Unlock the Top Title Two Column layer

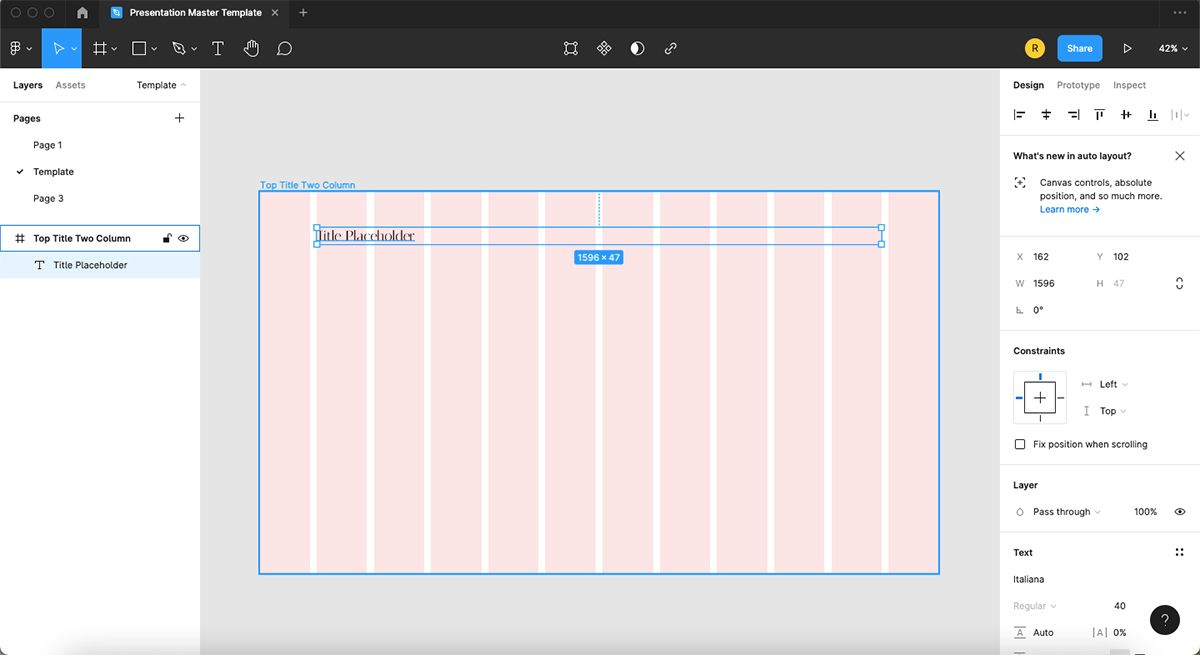[x=167, y=238]
